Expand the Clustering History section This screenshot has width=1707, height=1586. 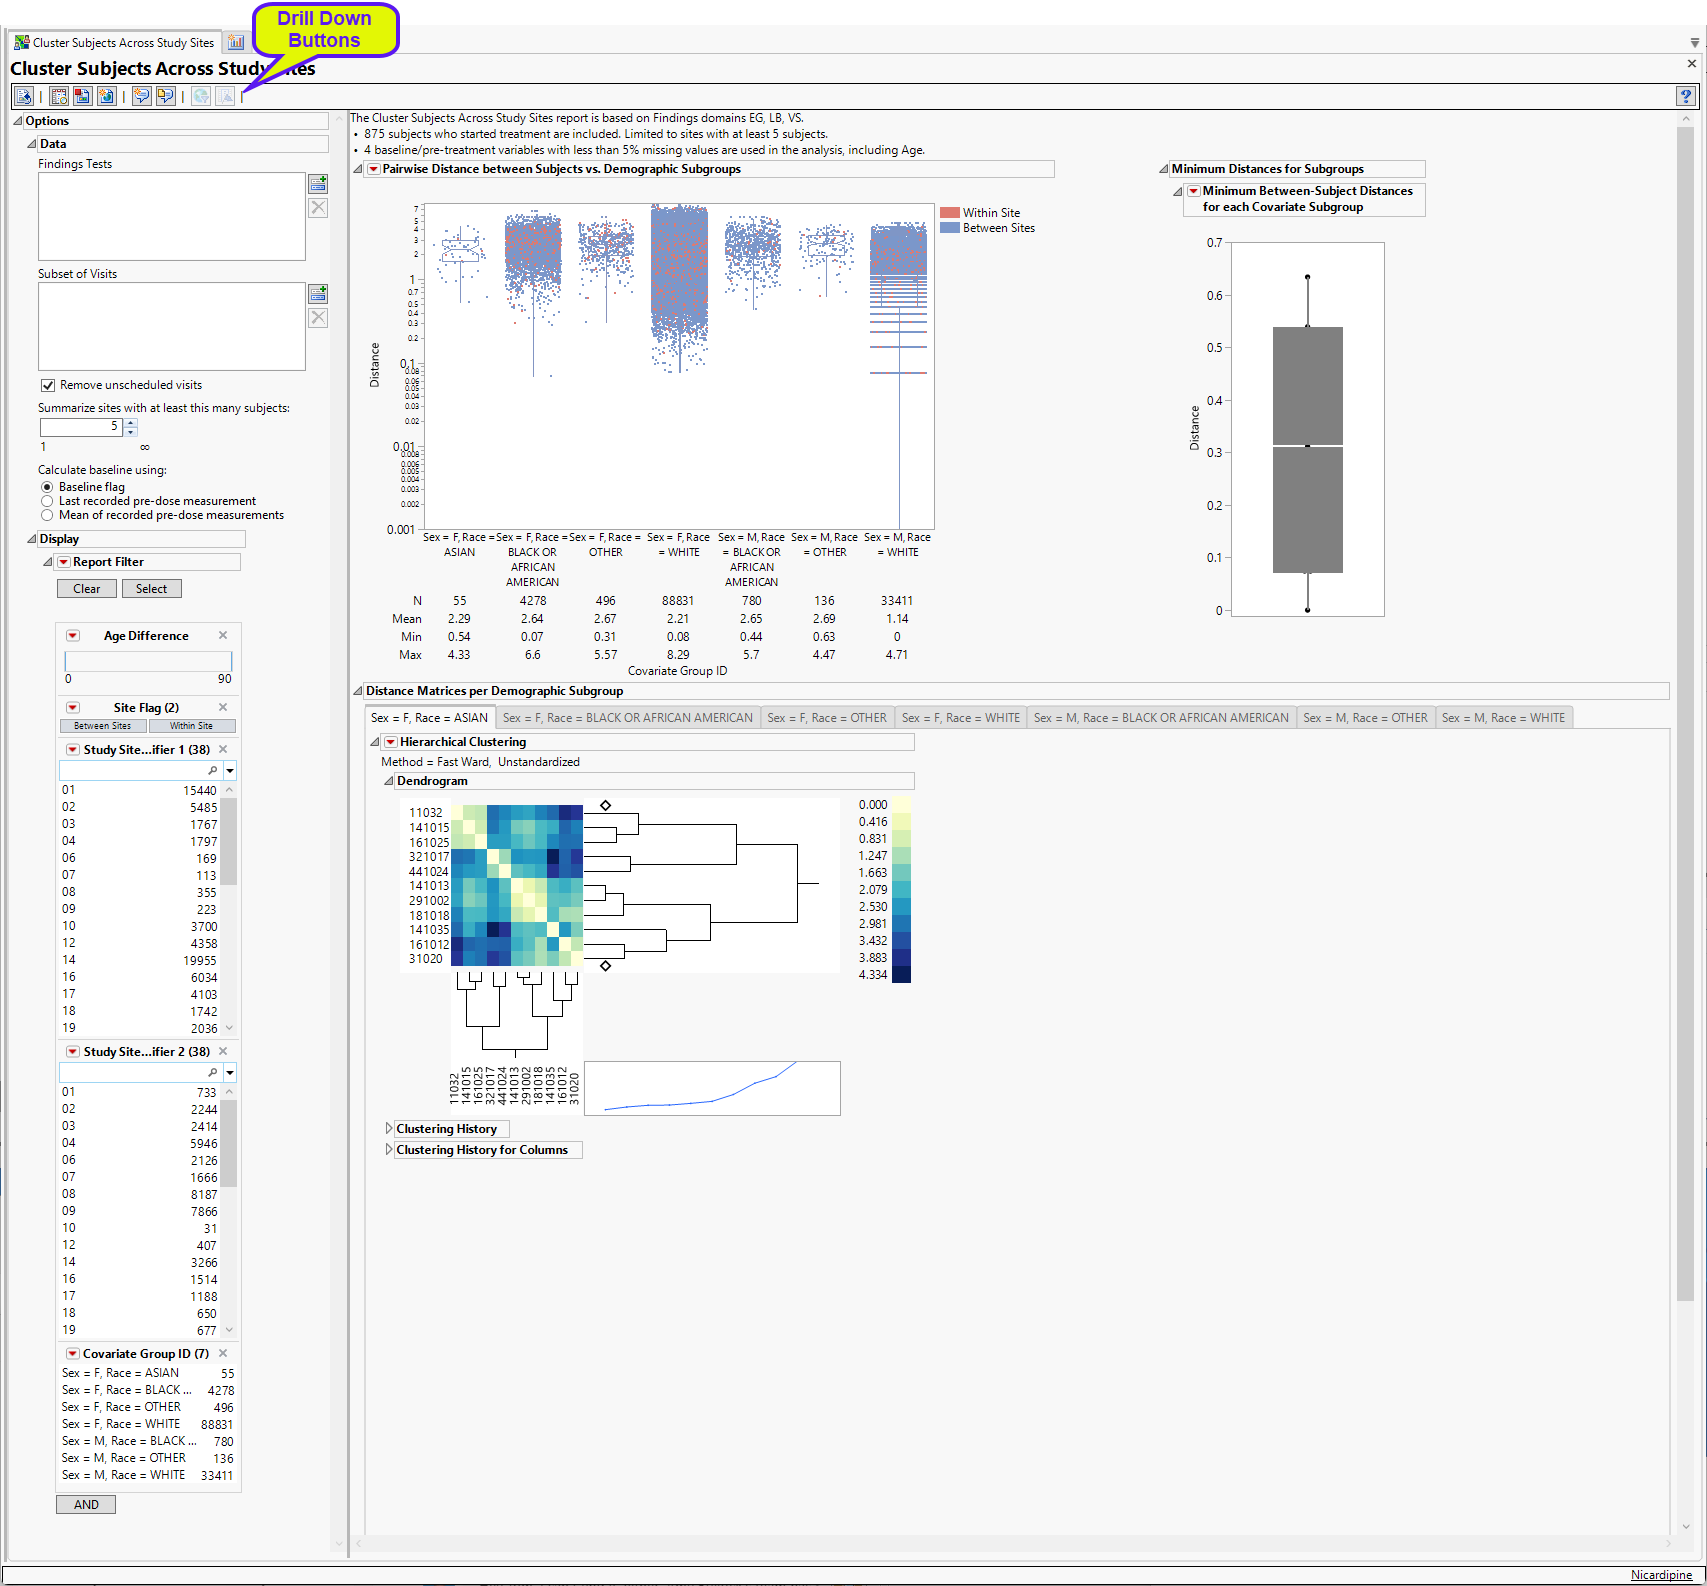tap(389, 1129)
